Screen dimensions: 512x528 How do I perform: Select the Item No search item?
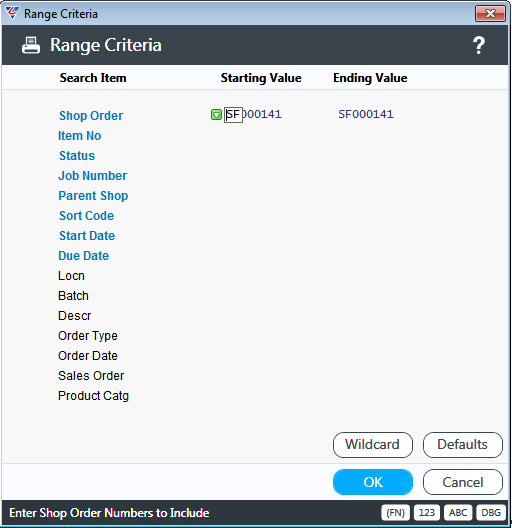tap(79, 136)
